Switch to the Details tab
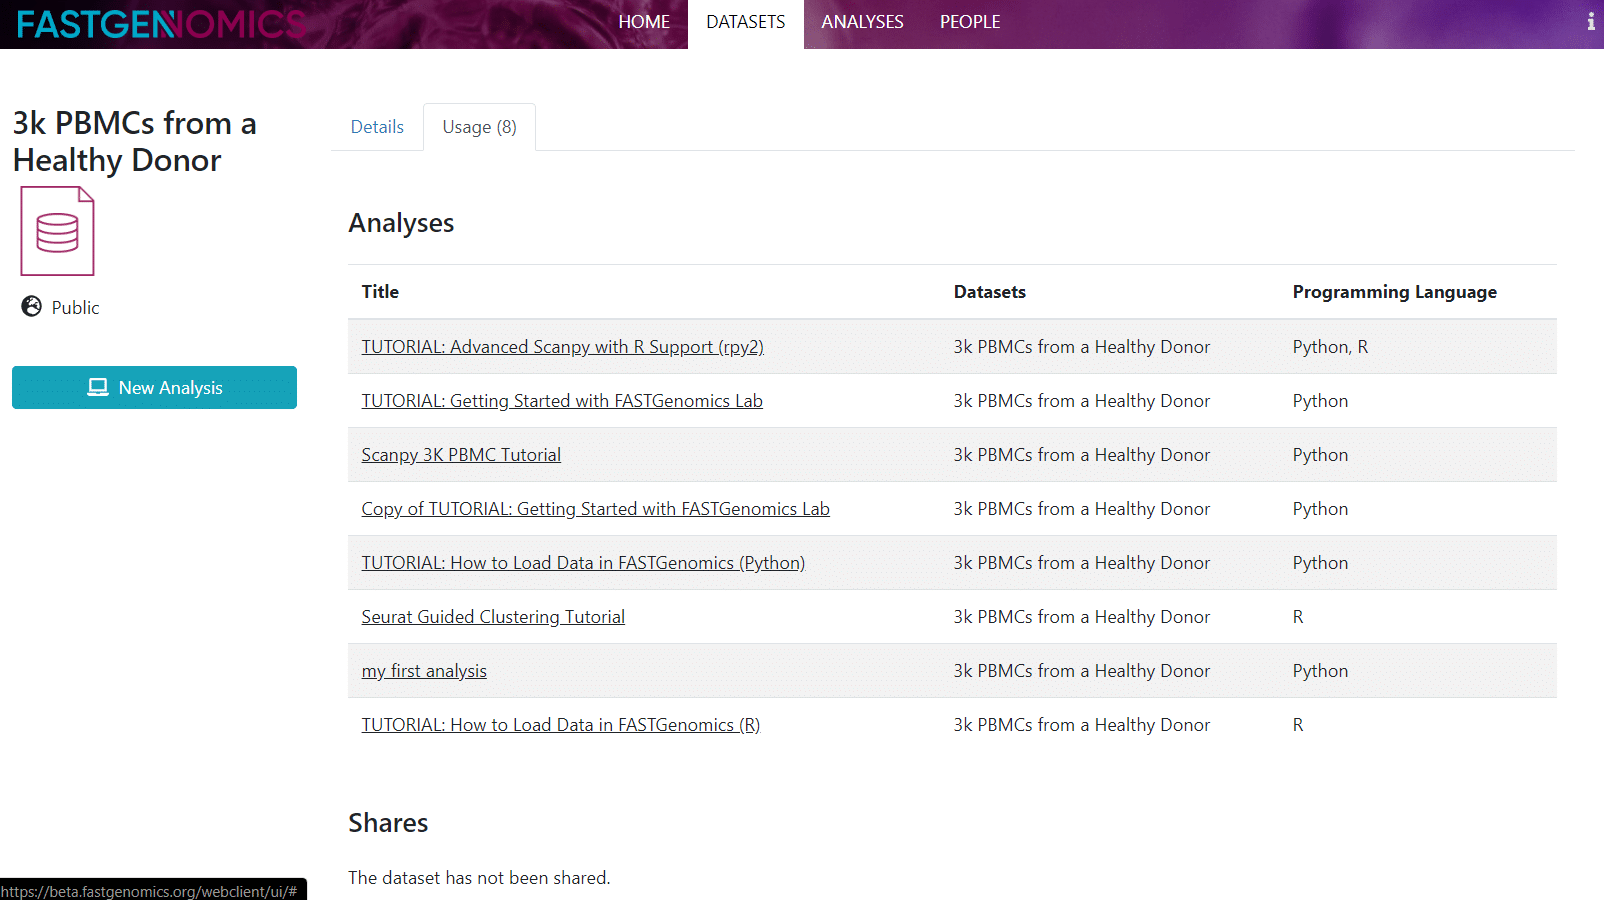This screenshot has height=900, width=1604. [377, 127]
